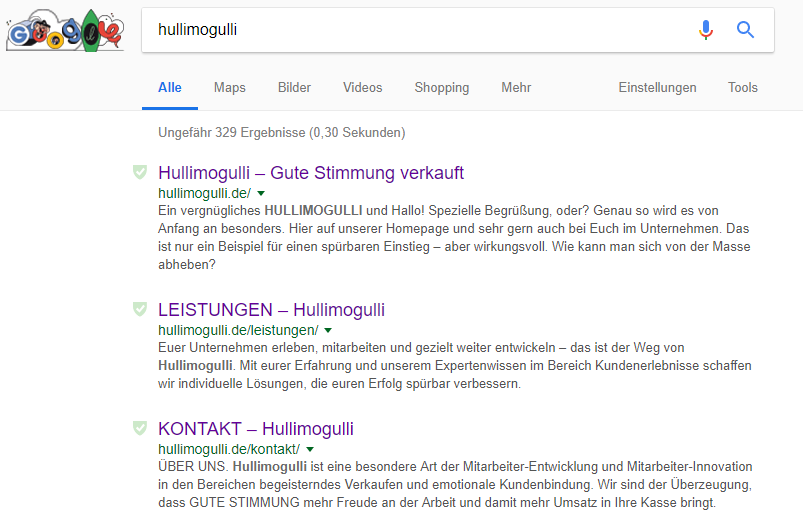The width and height of the screenshot is (803, 528).
Task: Activate voice search microphone icon
Action: pyautogui.click(x=706, y=30)
